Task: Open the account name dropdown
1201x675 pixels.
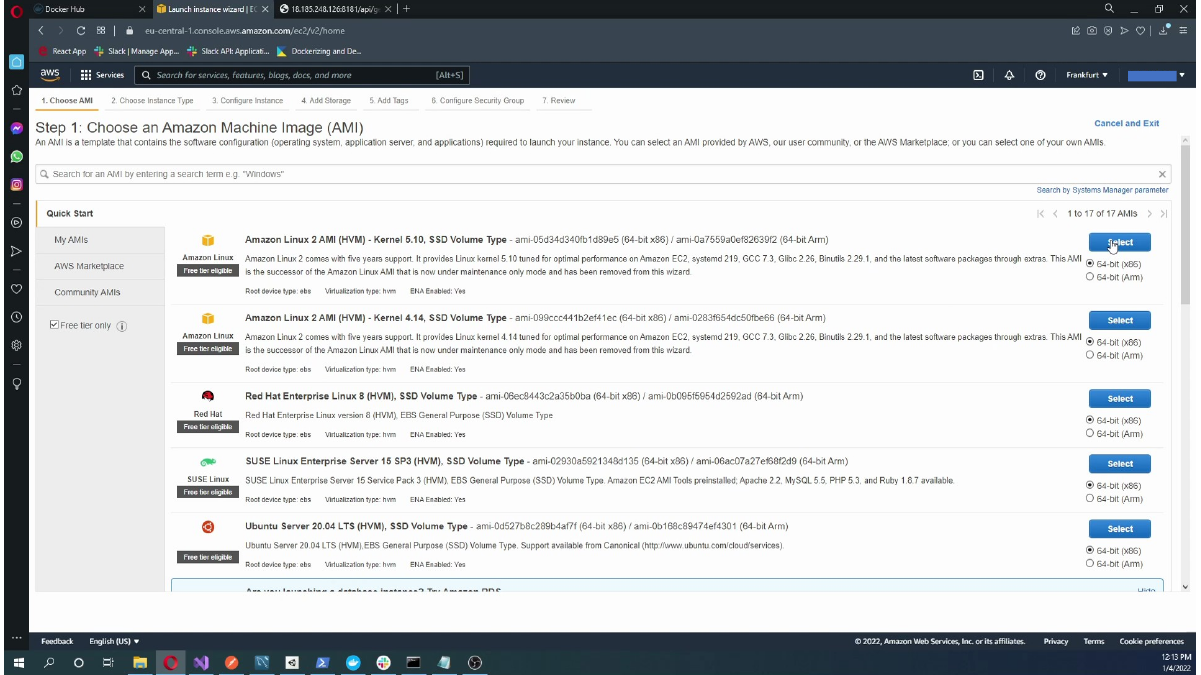Action: coord(1157,75)
